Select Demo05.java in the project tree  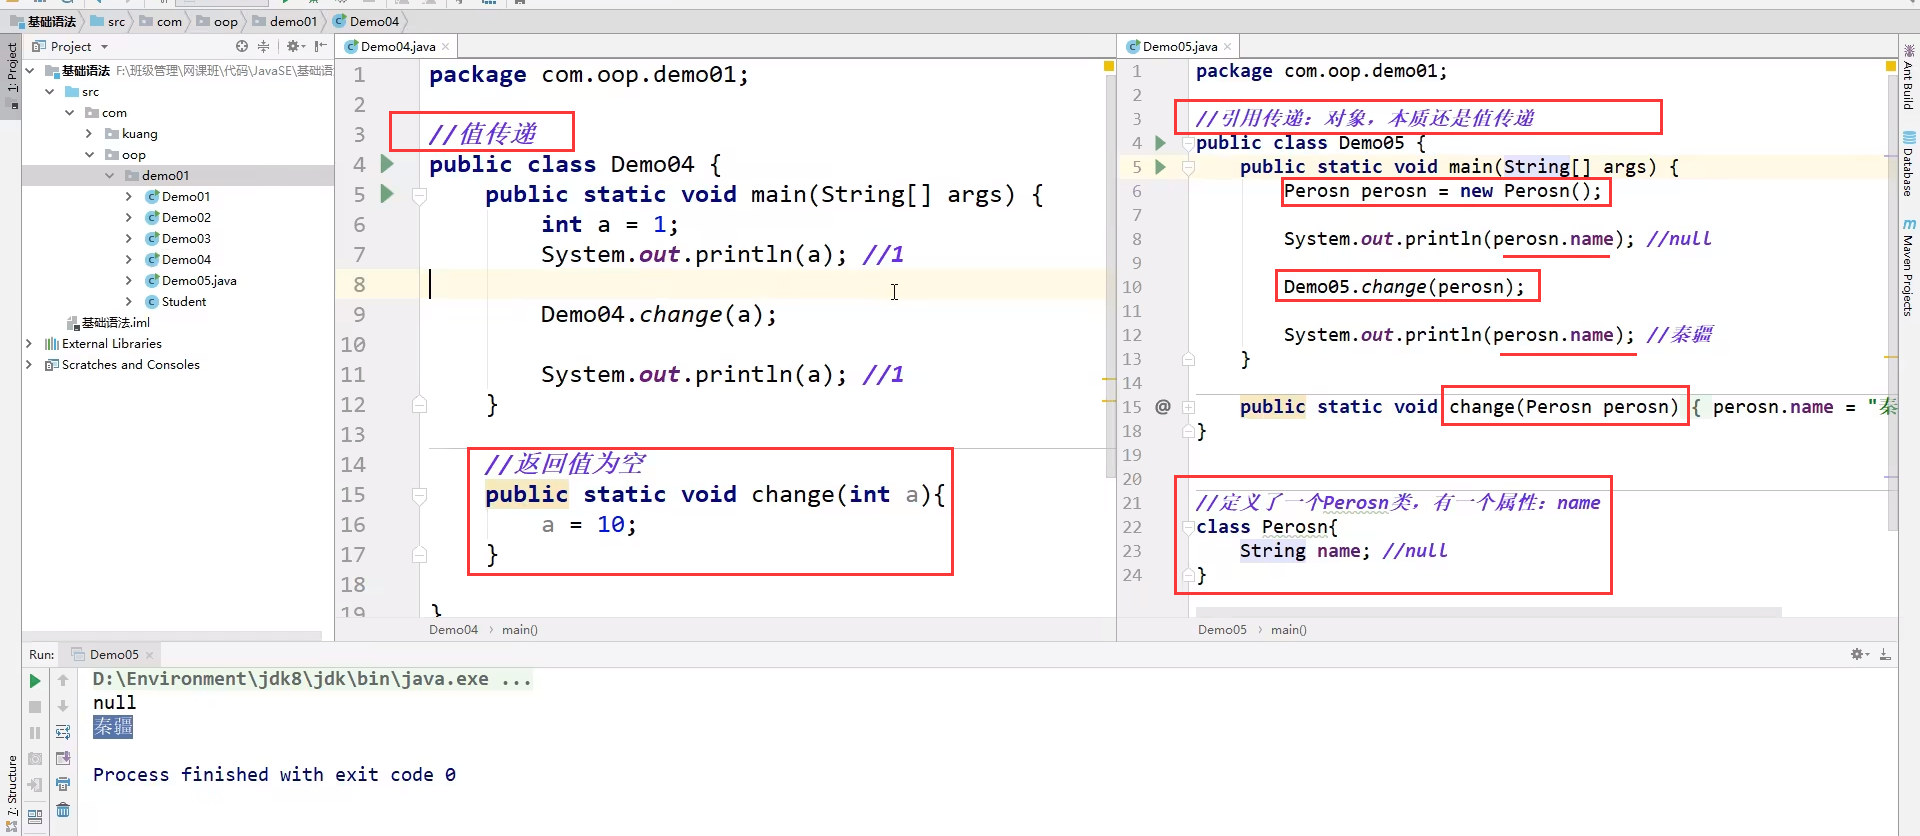[191, 281]
